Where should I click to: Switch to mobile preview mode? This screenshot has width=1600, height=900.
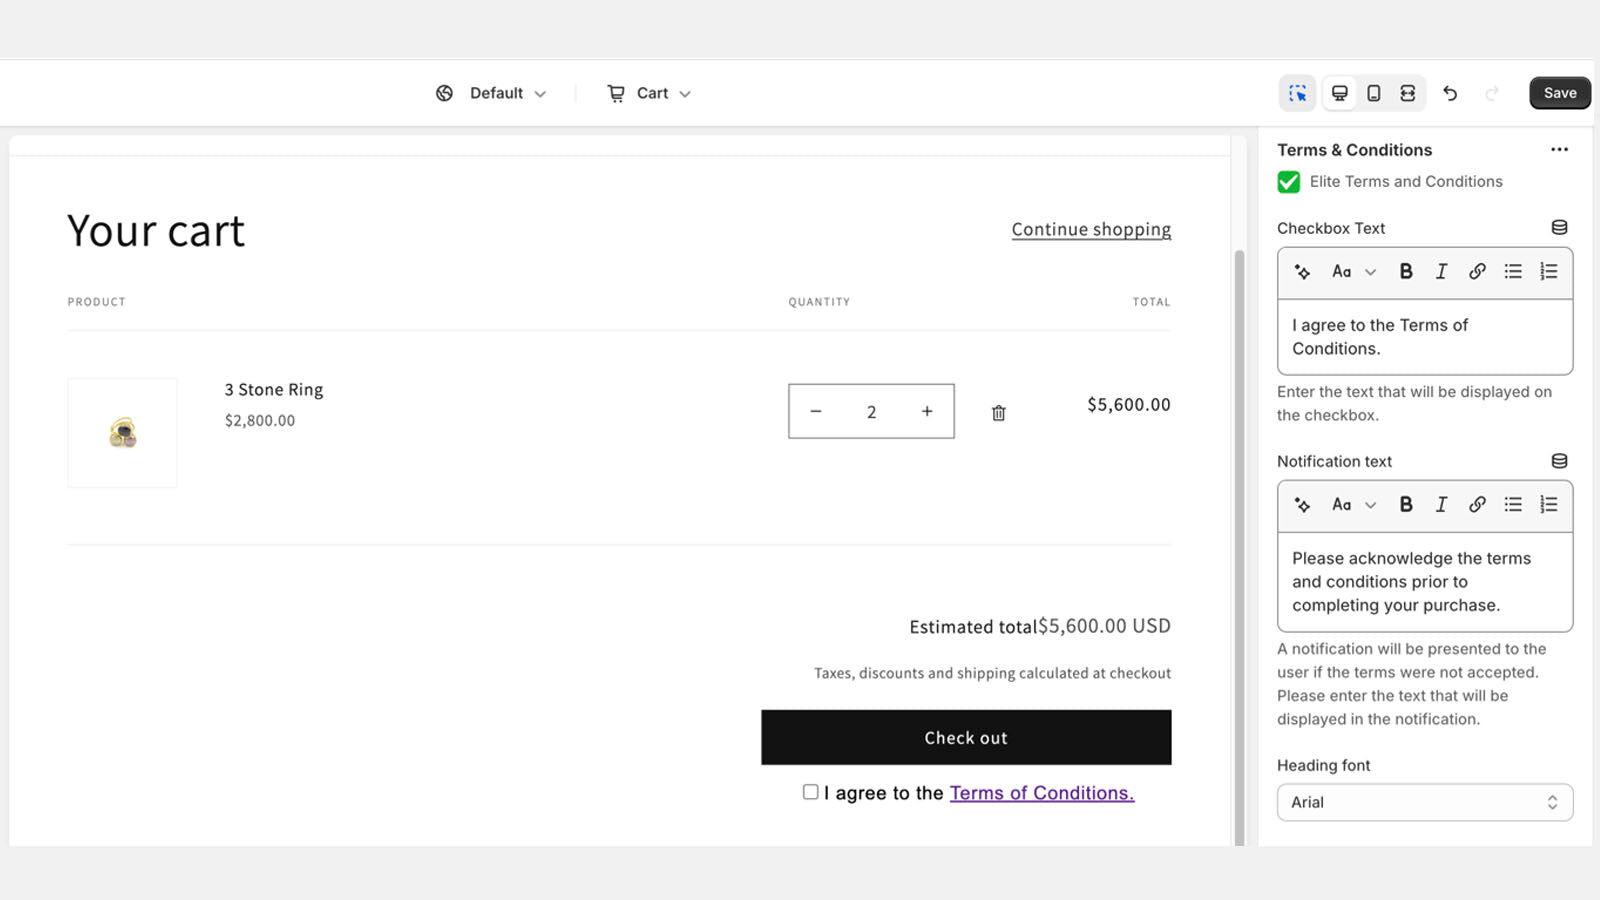point(1373,92)
